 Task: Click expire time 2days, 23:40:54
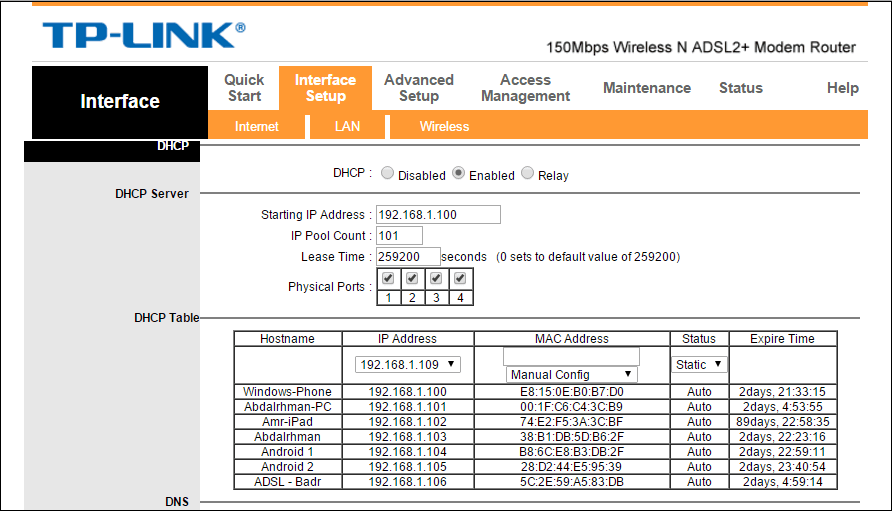(x=783, y=467)
